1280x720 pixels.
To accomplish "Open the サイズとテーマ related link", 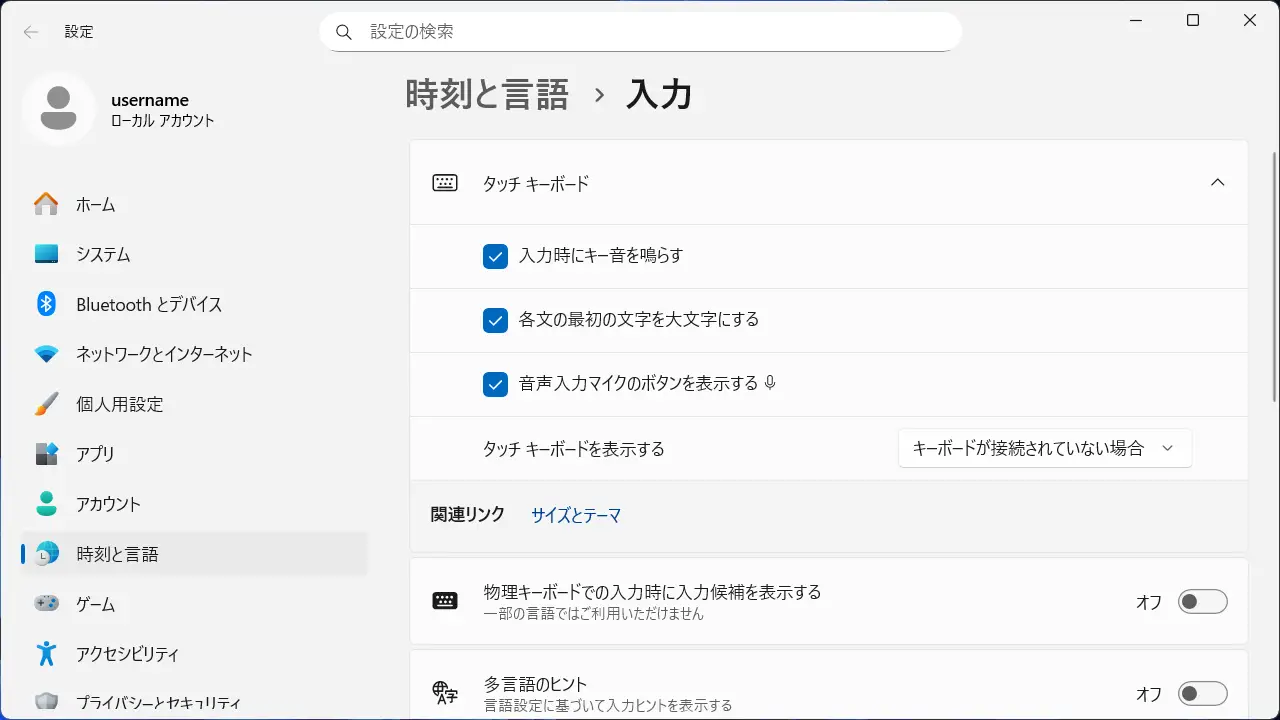I will 576,516.
